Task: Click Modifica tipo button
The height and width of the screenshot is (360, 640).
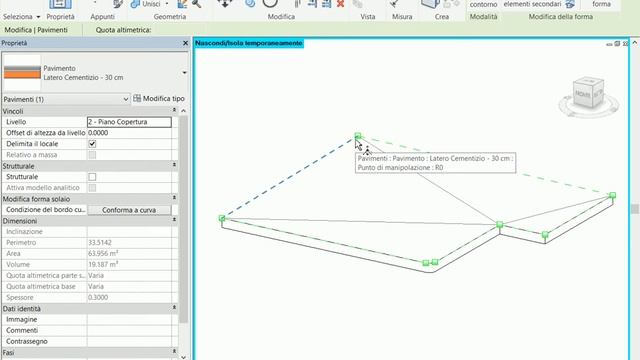Action: tap(159, 98)
